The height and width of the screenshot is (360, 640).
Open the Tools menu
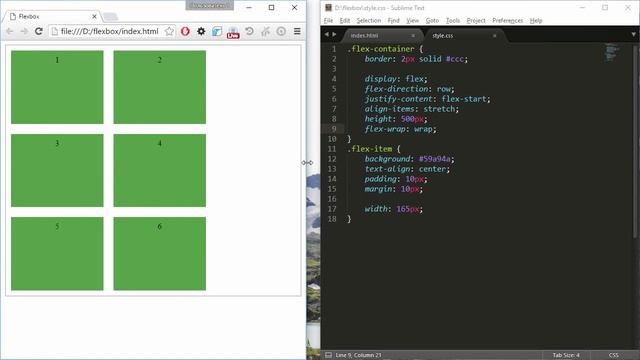tap(453, 20)
